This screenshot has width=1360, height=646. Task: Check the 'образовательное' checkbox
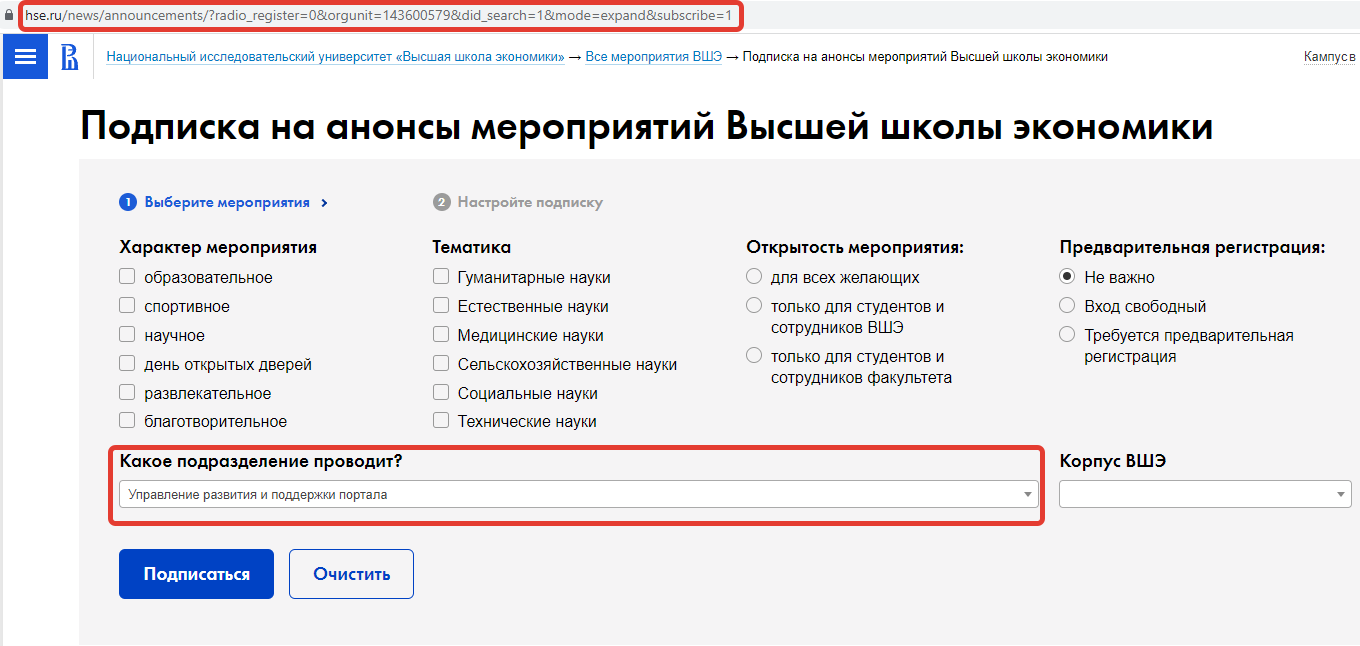pyautogui.click(x=127, y=277)
